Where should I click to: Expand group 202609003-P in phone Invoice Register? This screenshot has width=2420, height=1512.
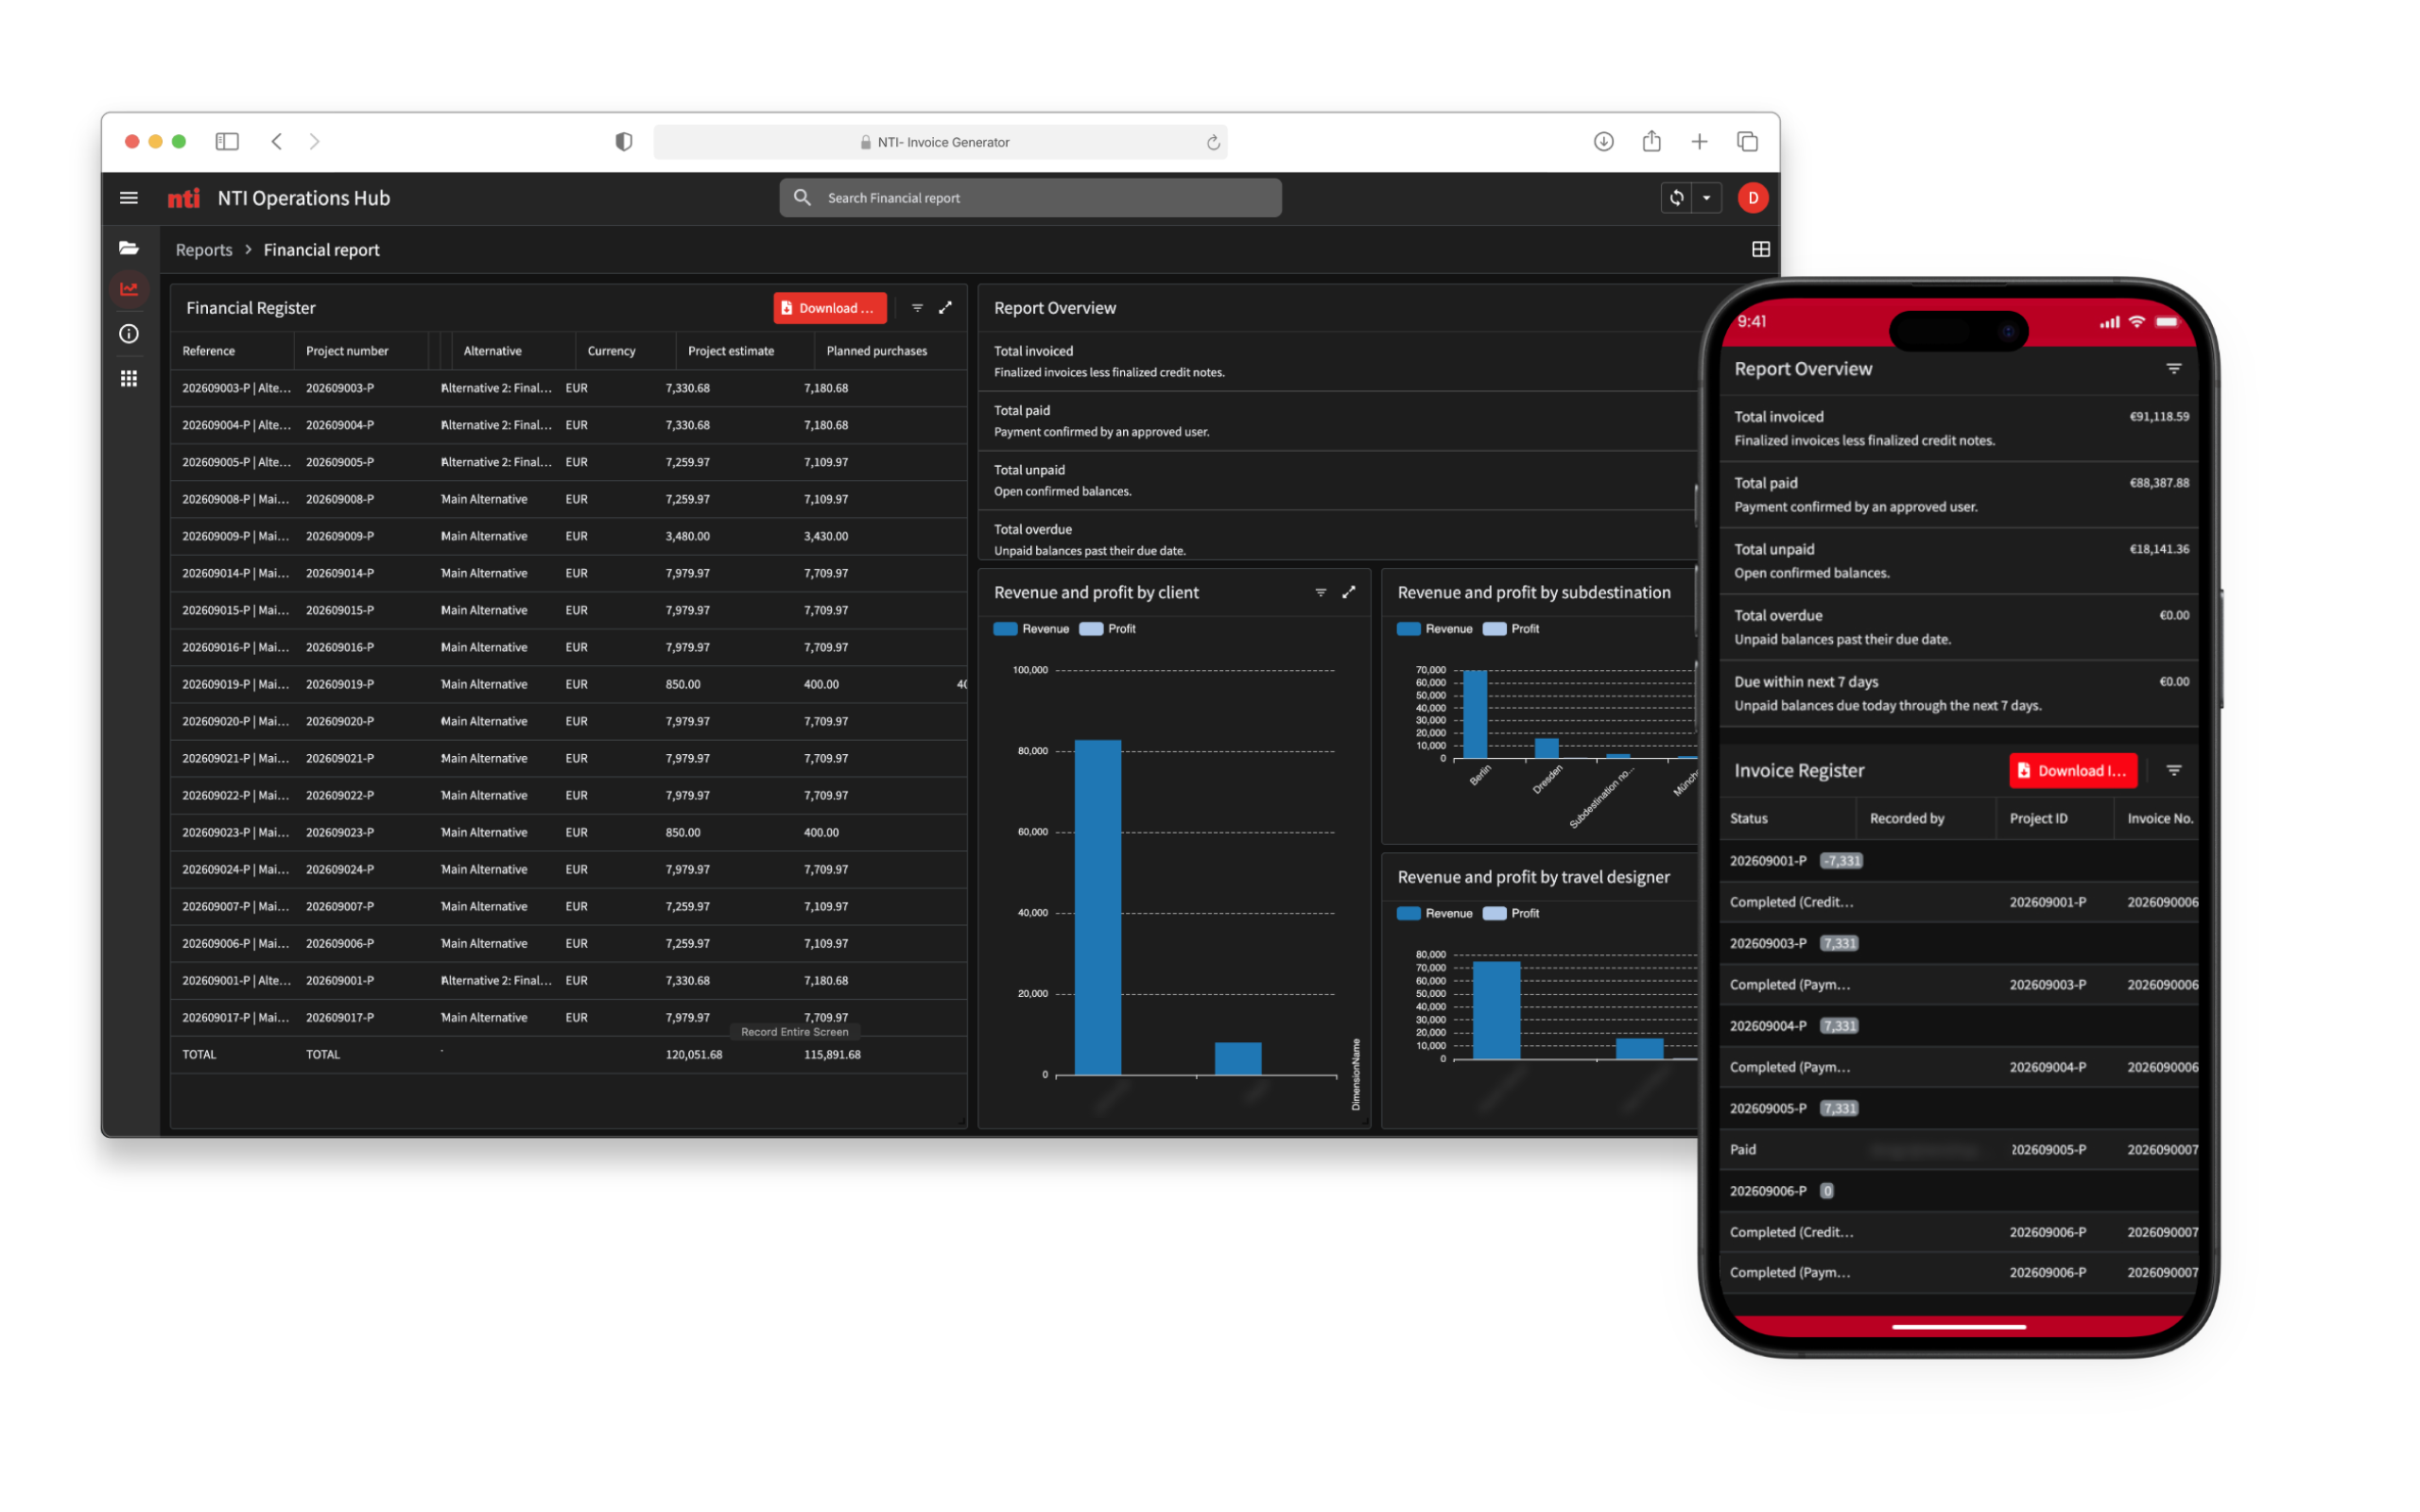pos(1960,944)
